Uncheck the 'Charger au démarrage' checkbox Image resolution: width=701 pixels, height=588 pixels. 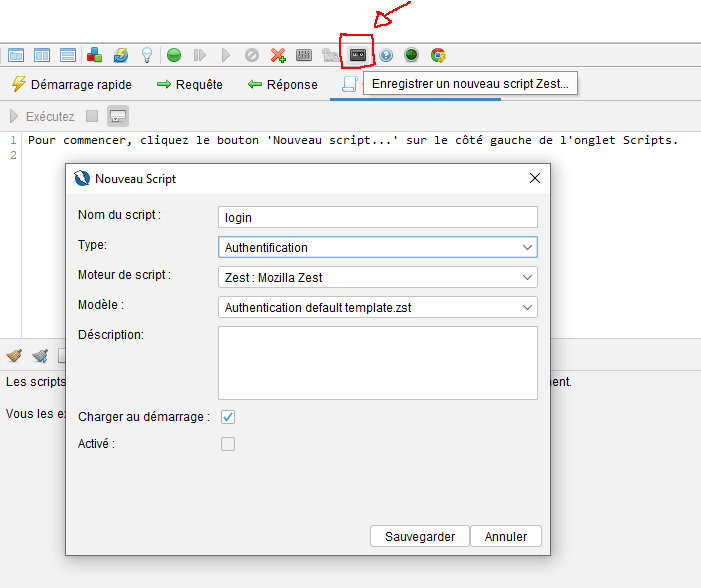[228, 417]
